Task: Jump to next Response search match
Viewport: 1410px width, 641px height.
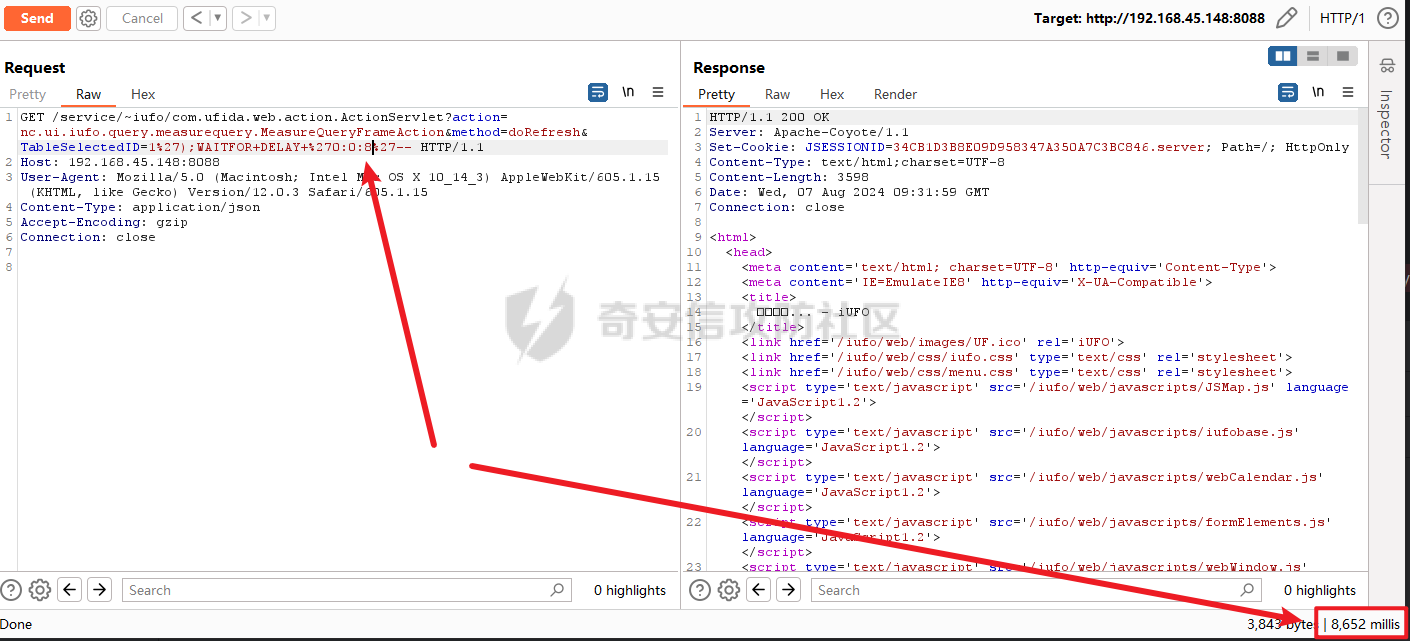Action: 788,590
